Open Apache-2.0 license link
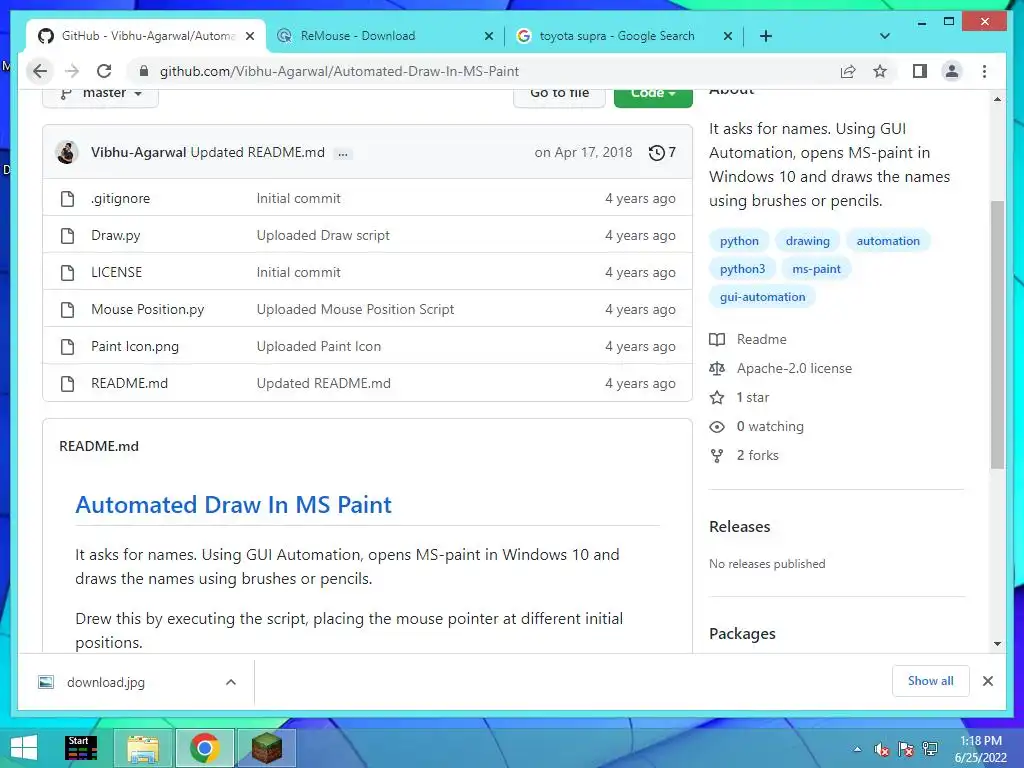The image size is (1024, 768). point(780,368)
